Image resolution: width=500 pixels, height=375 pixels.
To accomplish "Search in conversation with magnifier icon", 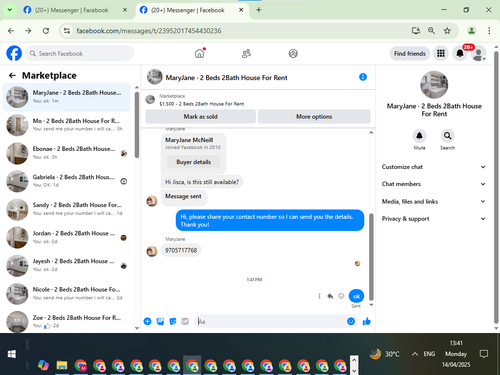I will [447, 136].
